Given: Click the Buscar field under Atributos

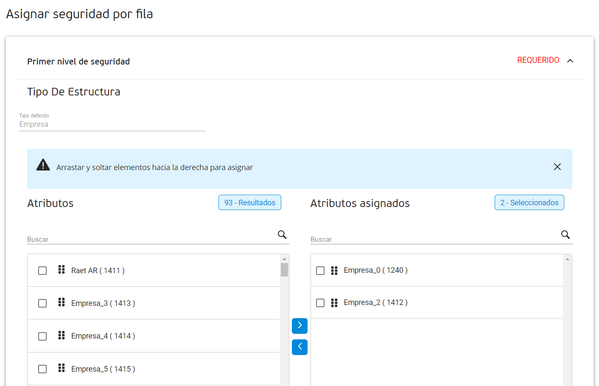Looking at the screenshot, I should pyautogui.click(x=151, y=239).
